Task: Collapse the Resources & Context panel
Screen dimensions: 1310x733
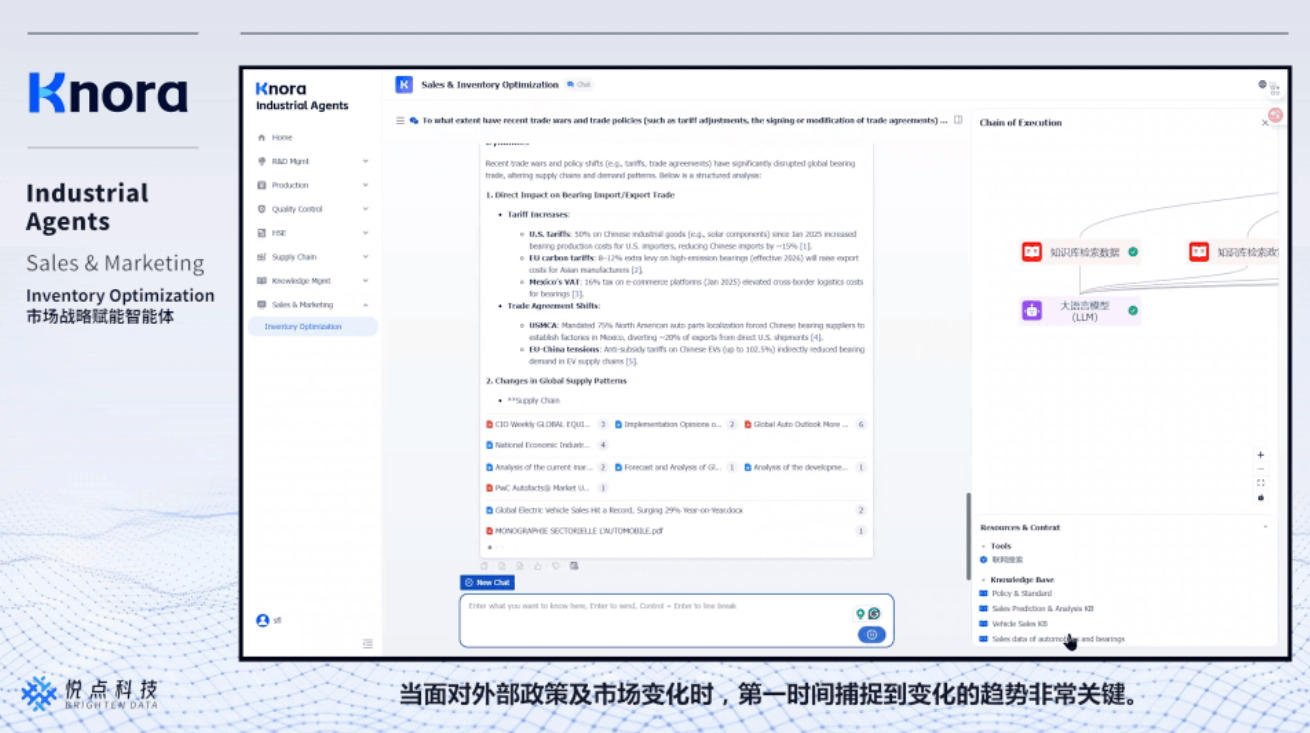Action: coord(1265,527)
